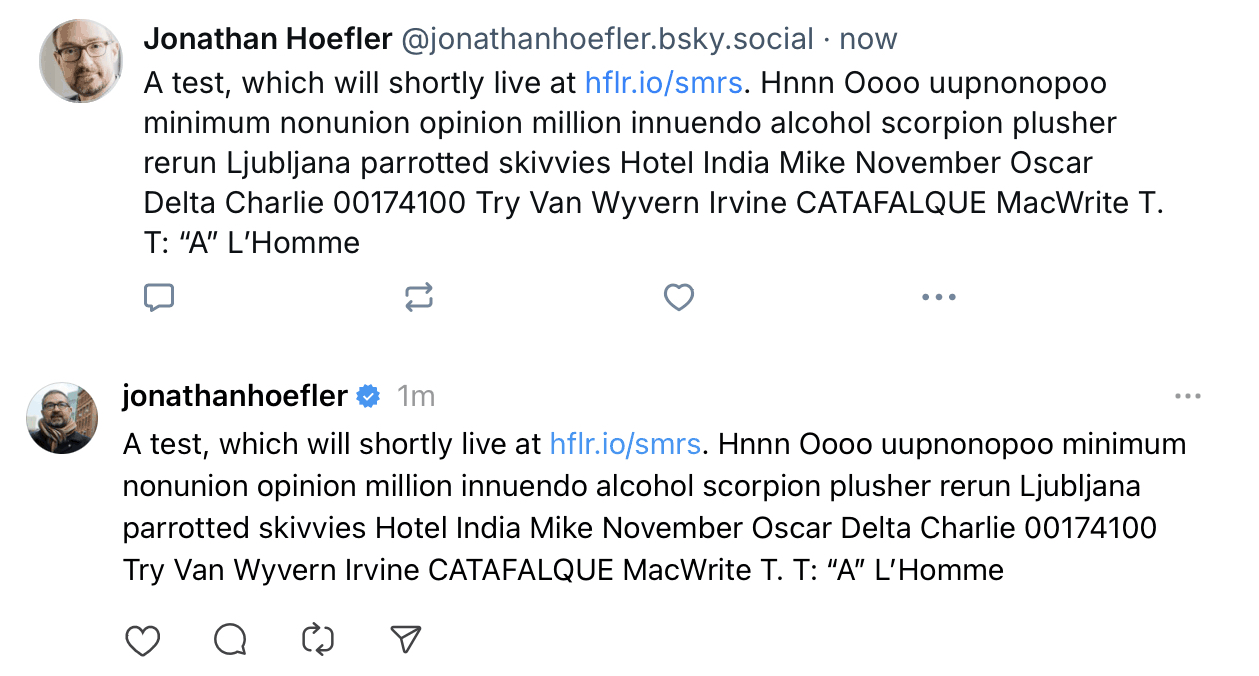
Task: Repost the verified jonathanhoefler post
Action: tap(317, 640)
